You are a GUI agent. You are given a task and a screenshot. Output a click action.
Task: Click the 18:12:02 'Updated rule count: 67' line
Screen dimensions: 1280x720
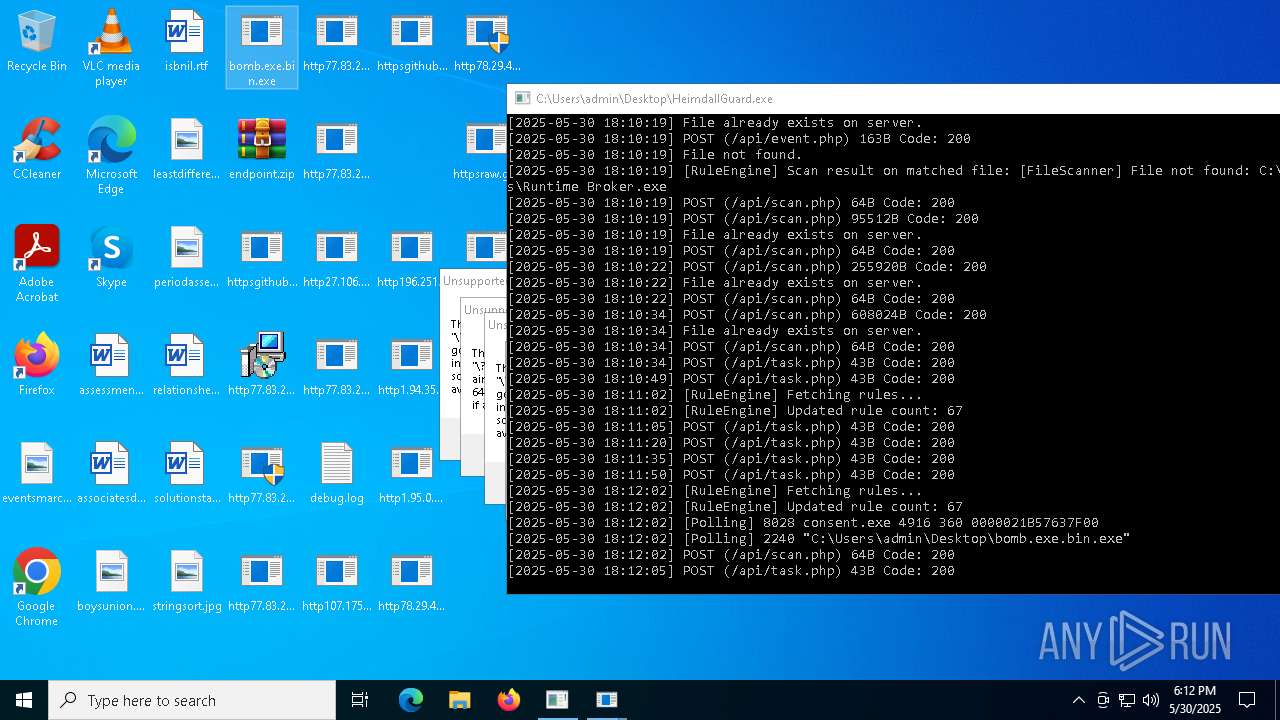(735, 507)
